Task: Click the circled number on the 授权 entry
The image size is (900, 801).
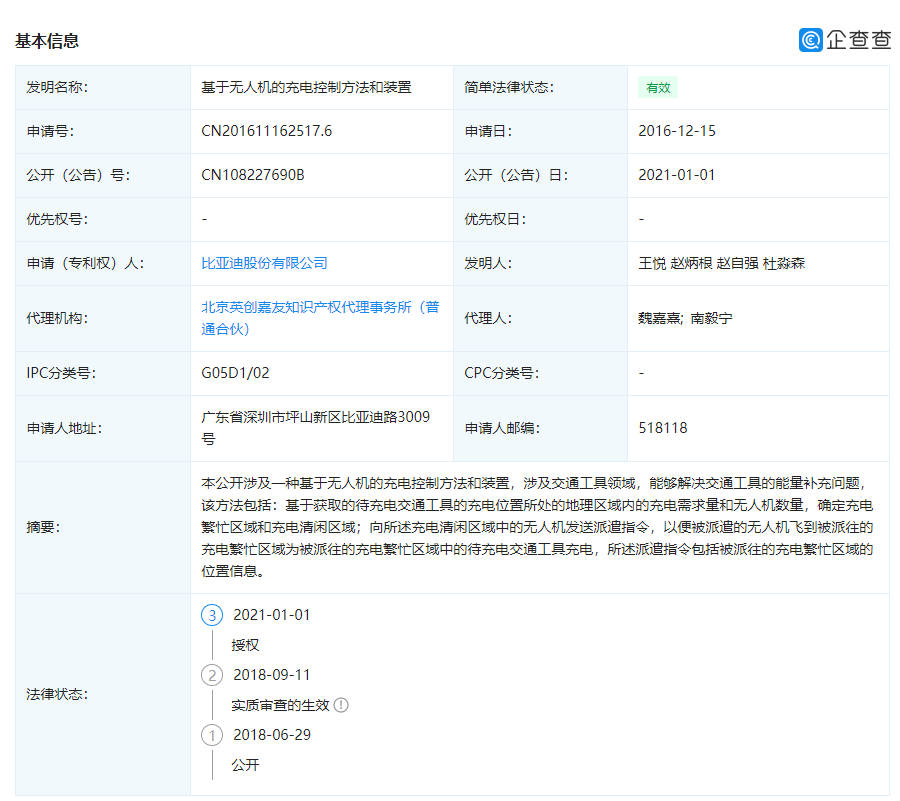Action: click(x=212, y=616)
